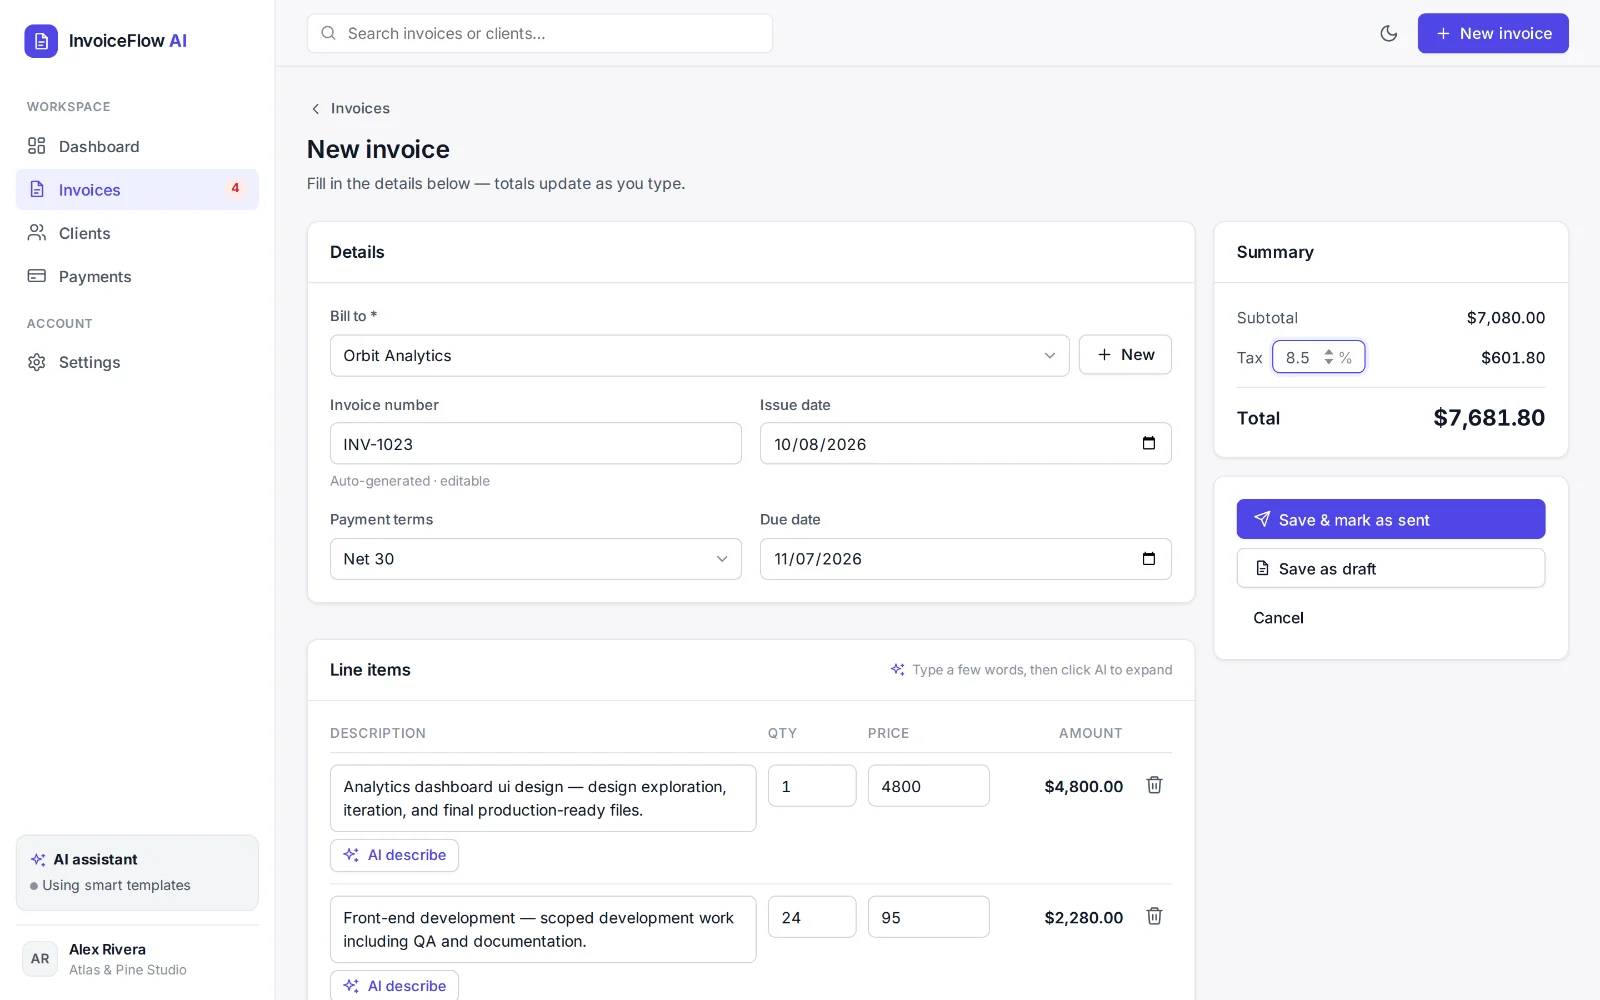Open calendar picker for Due date
Viewport: 1600px width, 1000px height.
1149,559
